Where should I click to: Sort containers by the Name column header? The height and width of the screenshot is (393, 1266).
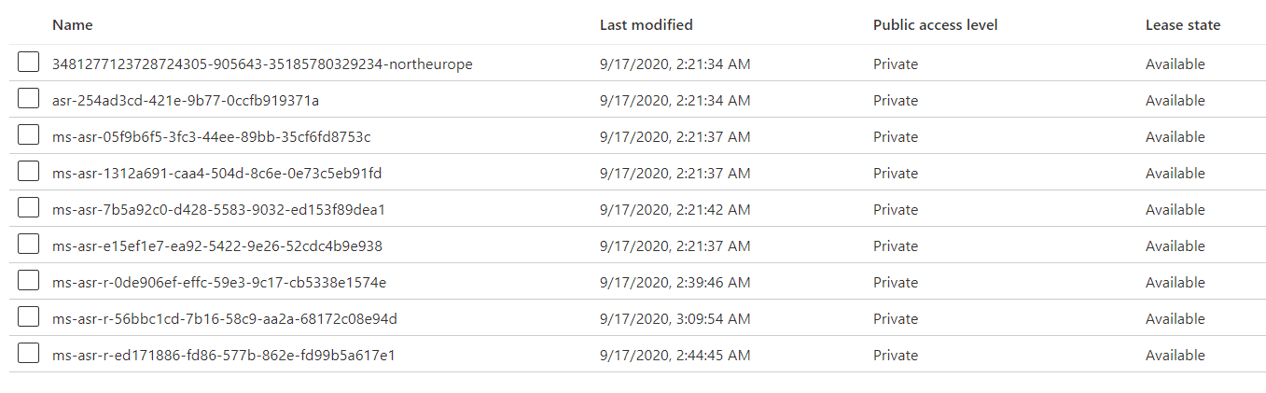coord(72,25)
